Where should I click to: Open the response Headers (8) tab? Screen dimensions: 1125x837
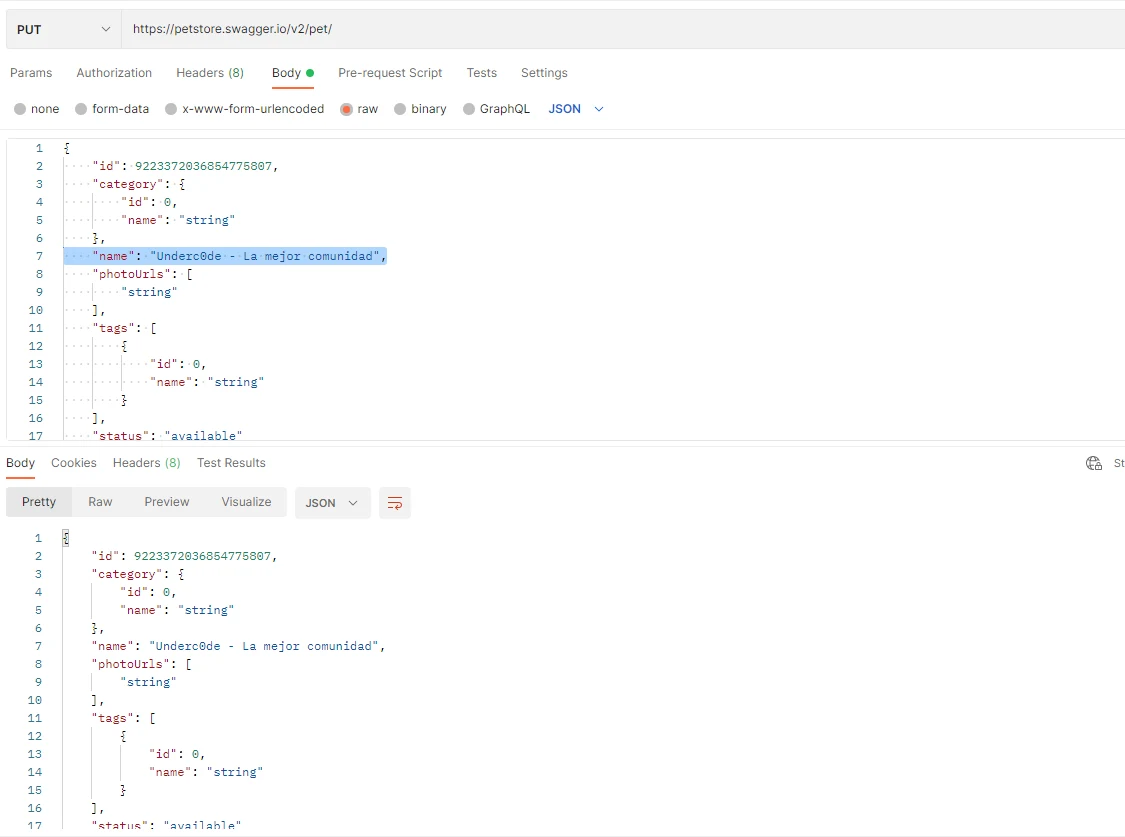pos(146,463)
